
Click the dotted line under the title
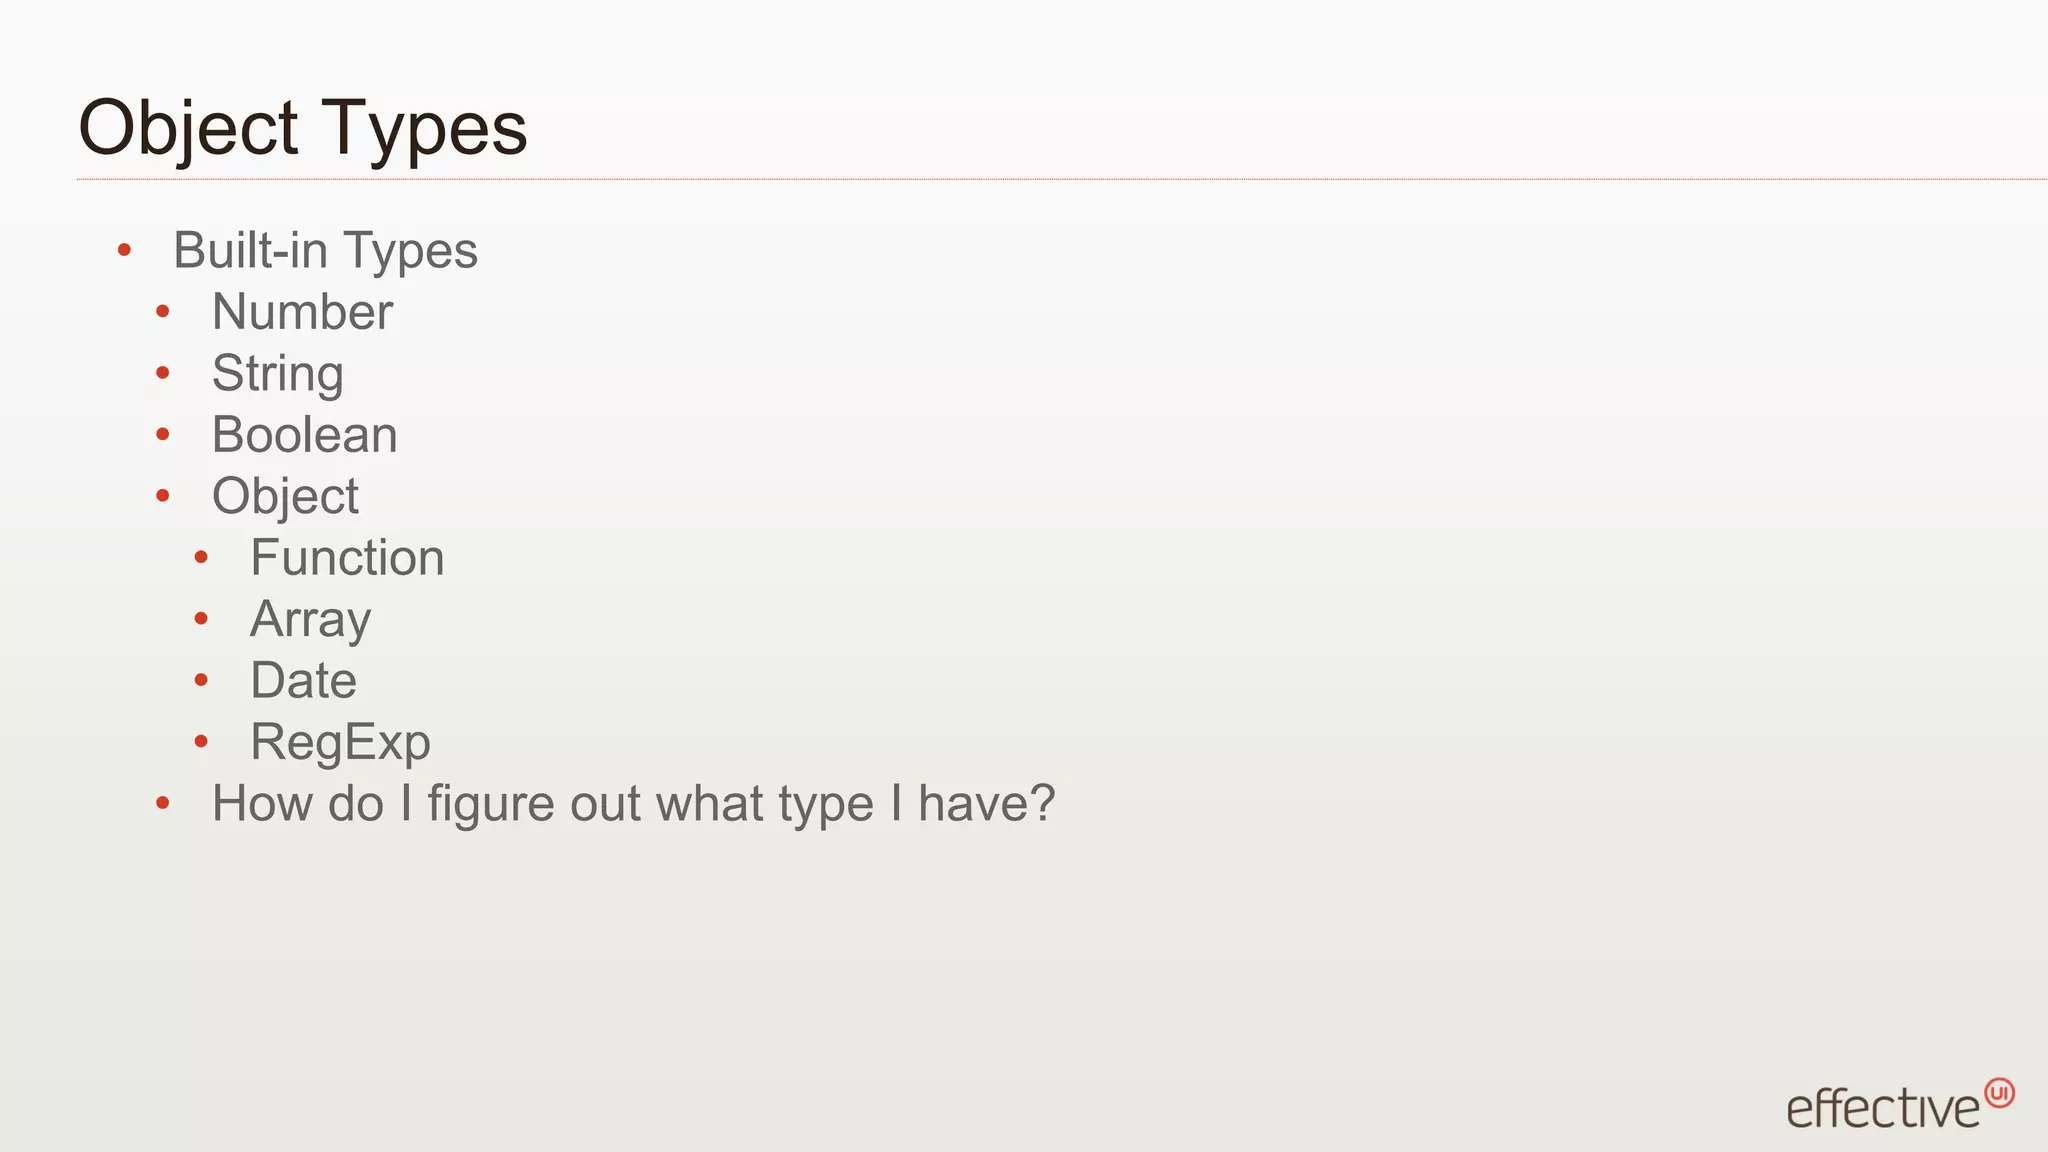[1062, 179]
